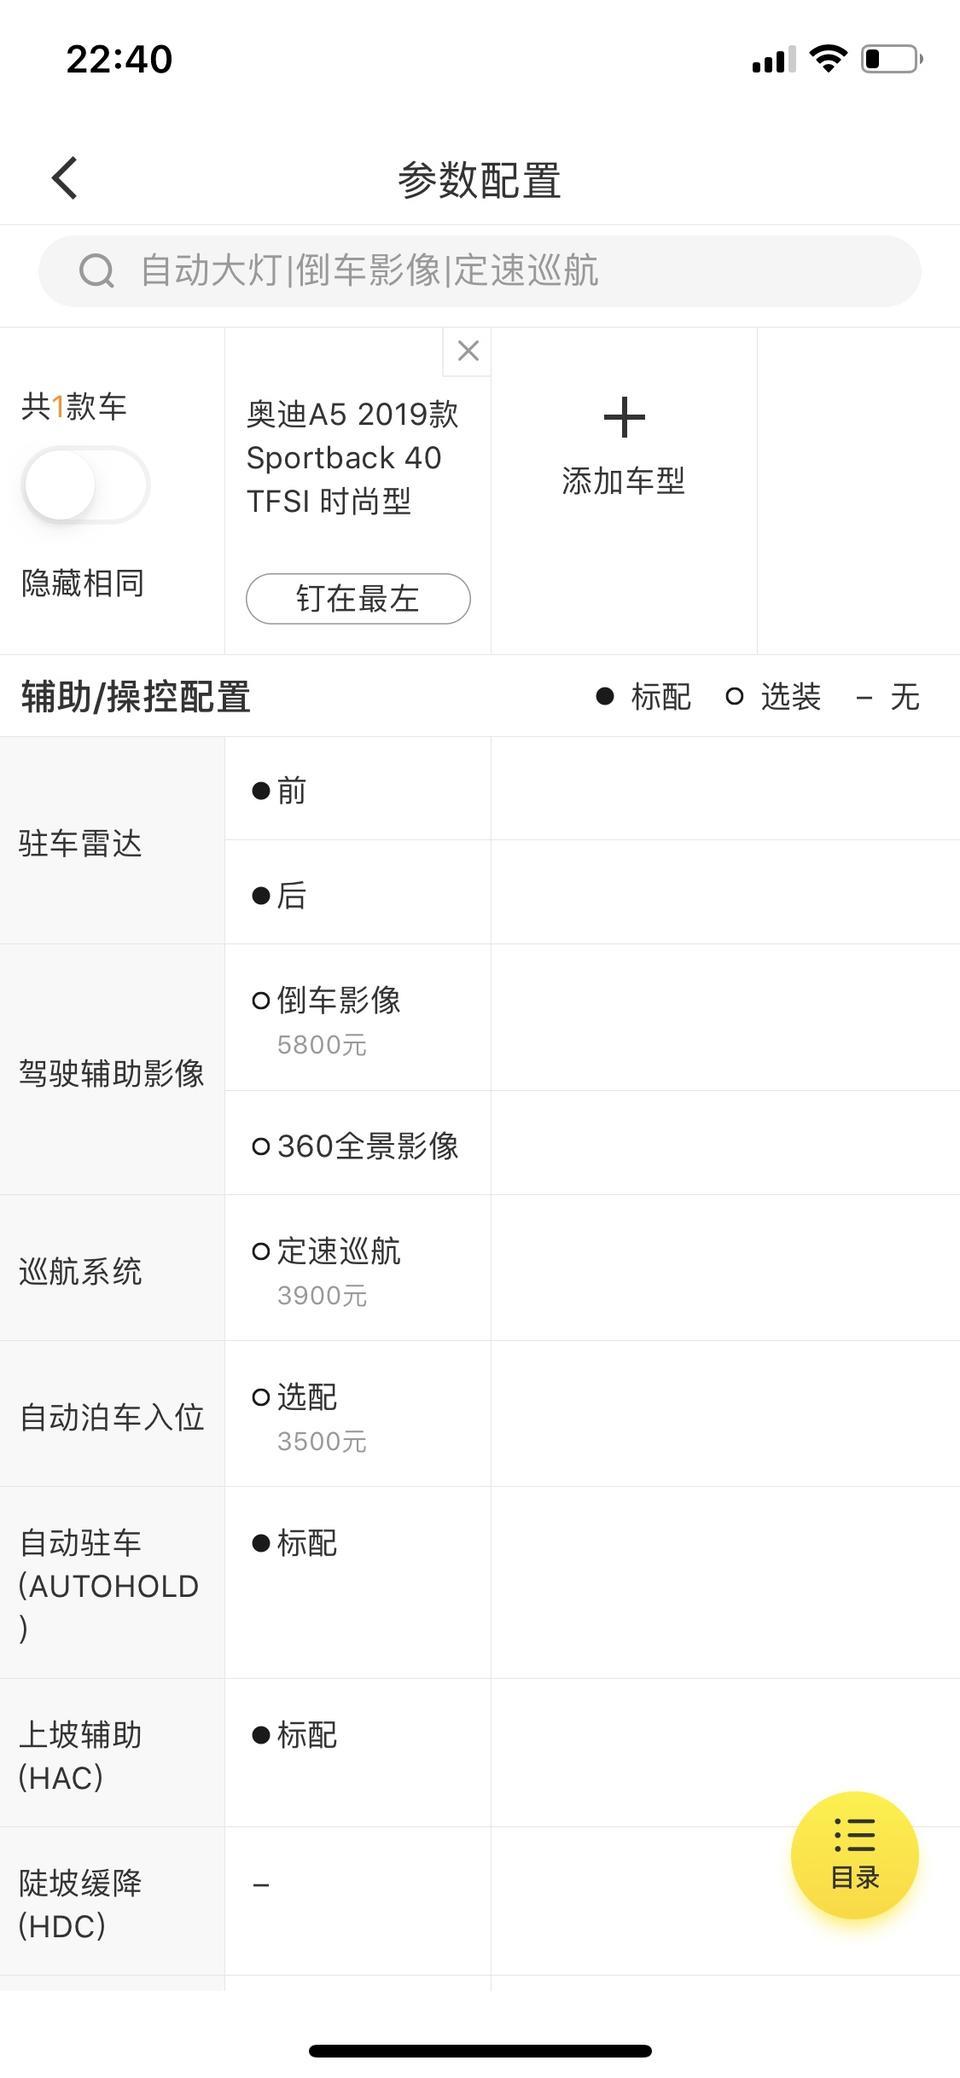Remove Audi A5 model with X icon
Image resolution: width=960 pixels, height=2078 pixels.
tap(467, 351)
